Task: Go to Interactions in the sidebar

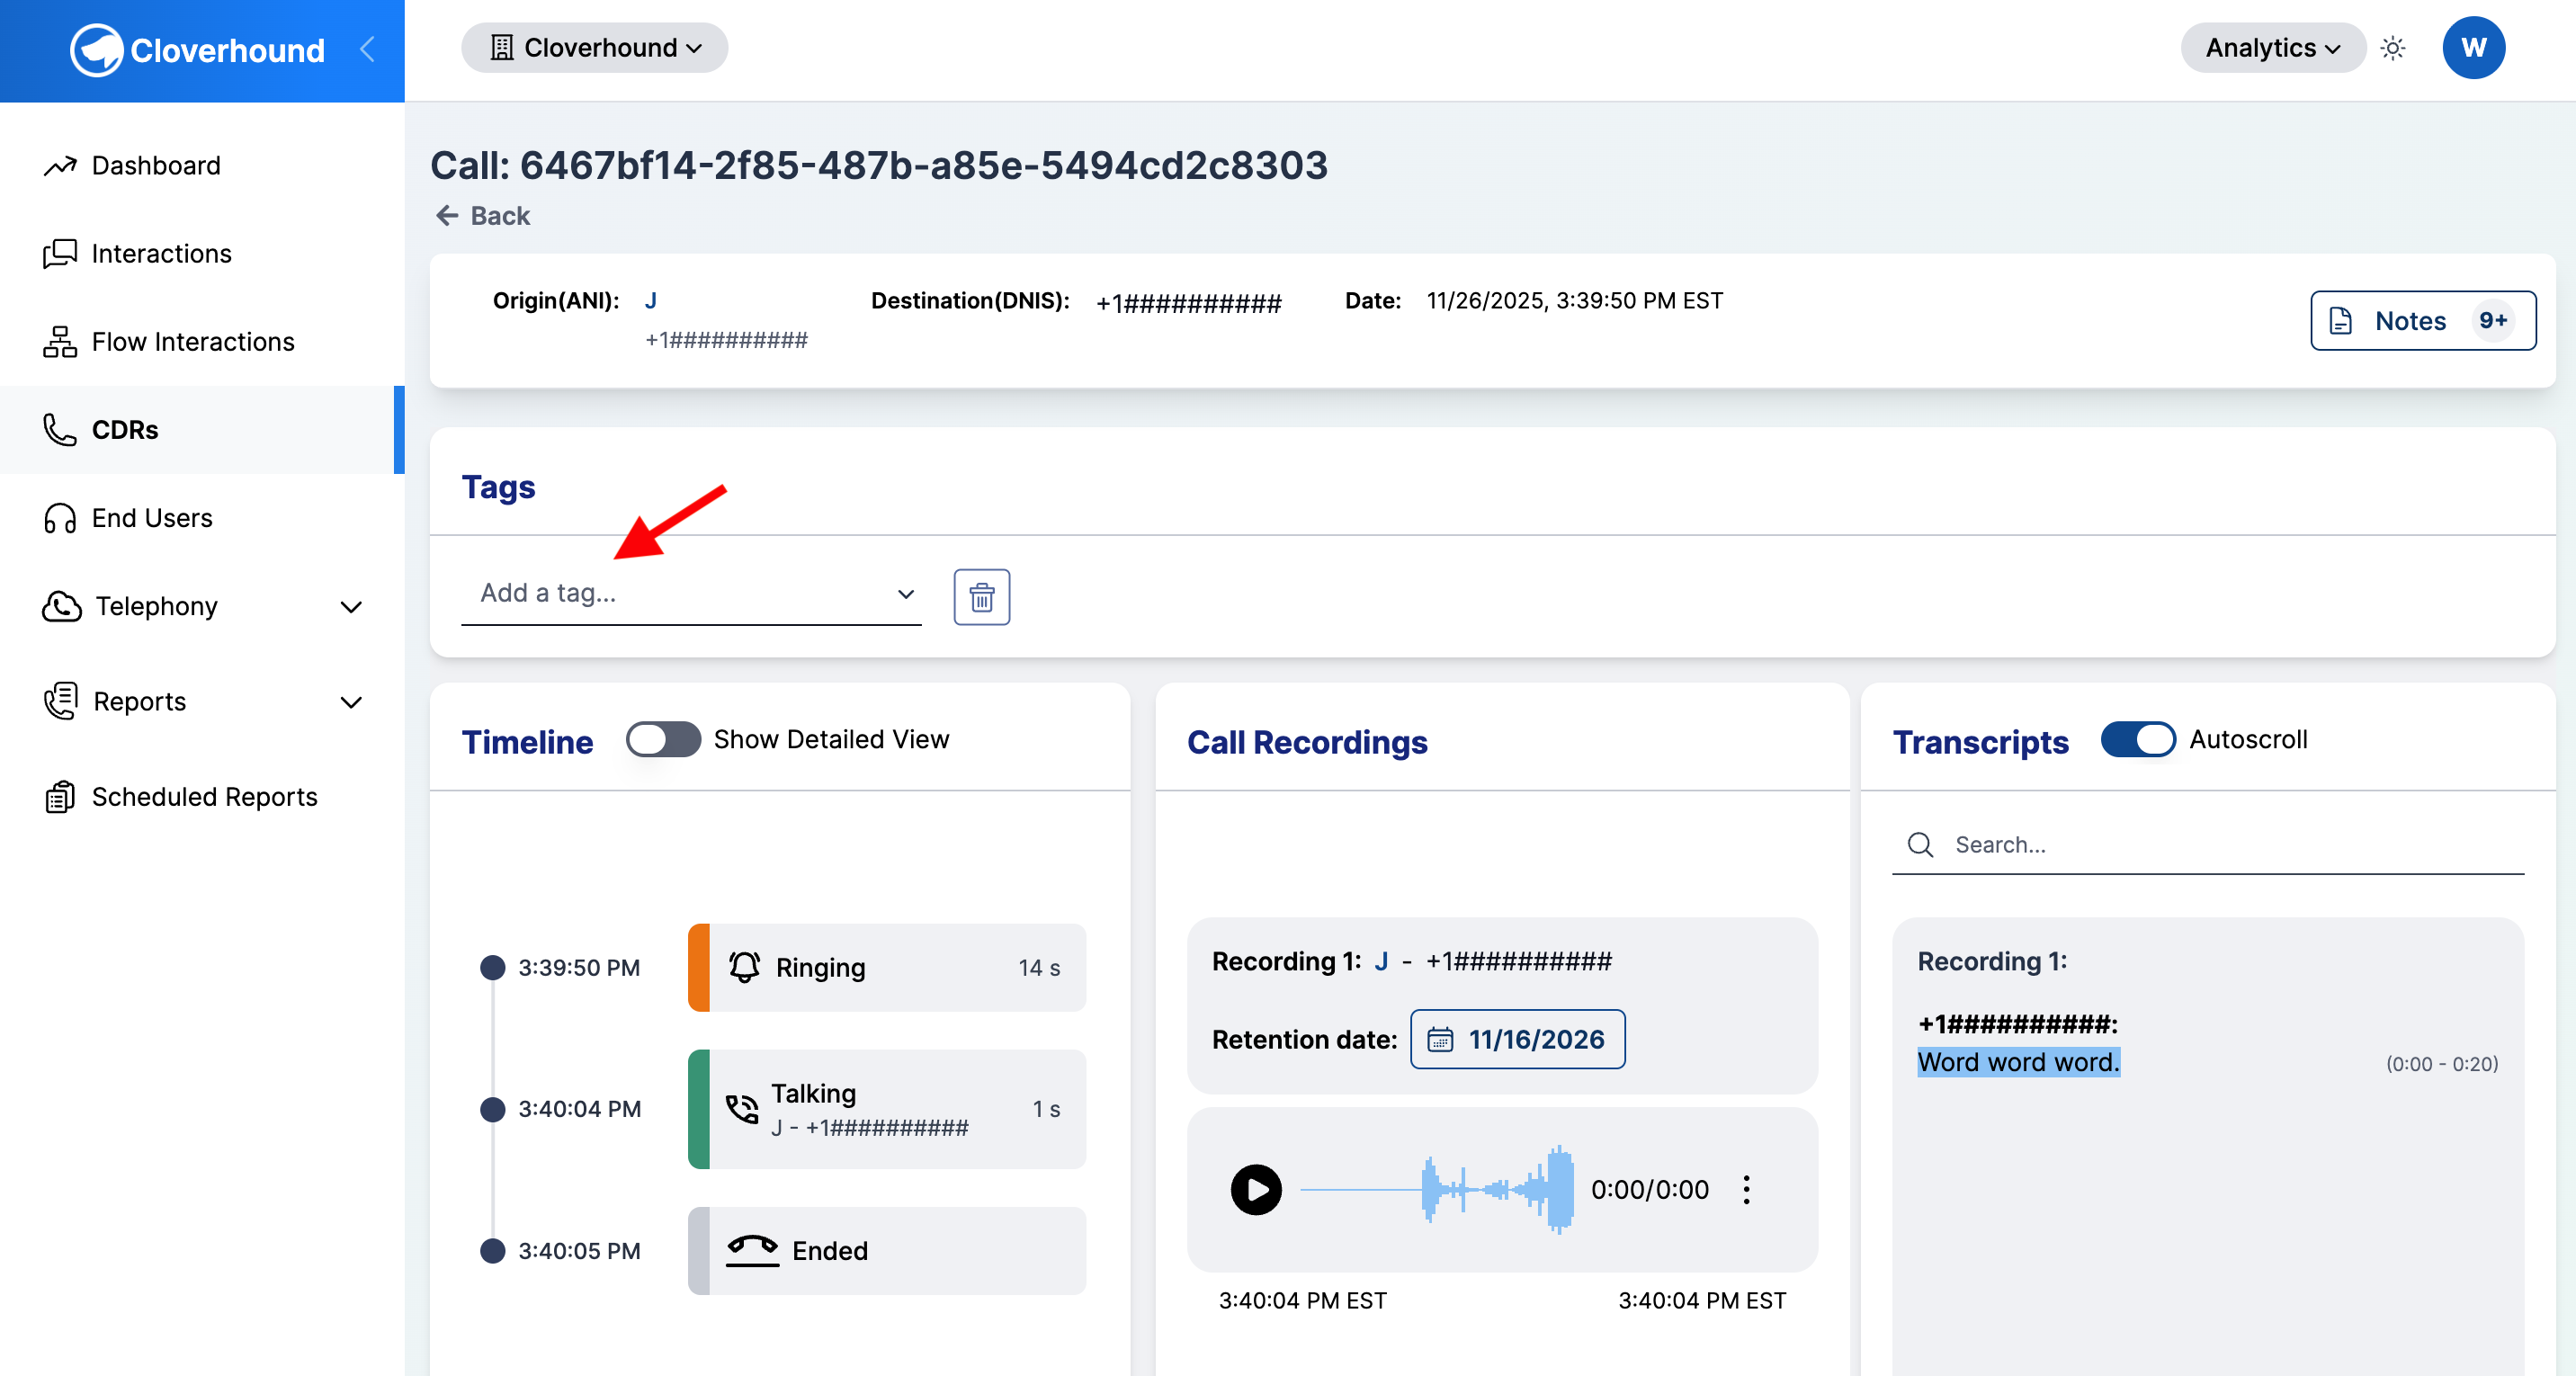Action: coord(202,253)
